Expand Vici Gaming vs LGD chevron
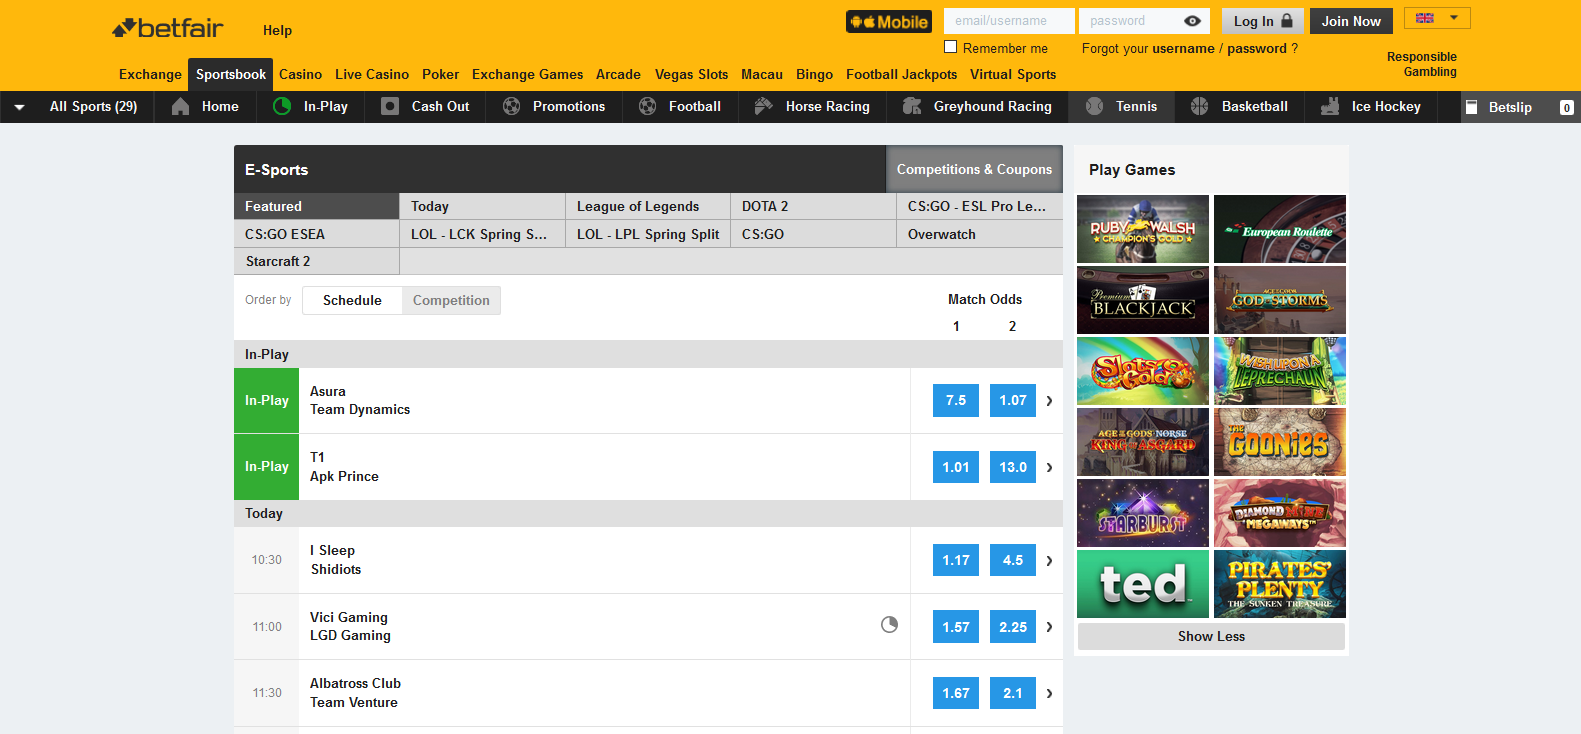Viewport: 1581px width, 734px height. (1049, 627)
